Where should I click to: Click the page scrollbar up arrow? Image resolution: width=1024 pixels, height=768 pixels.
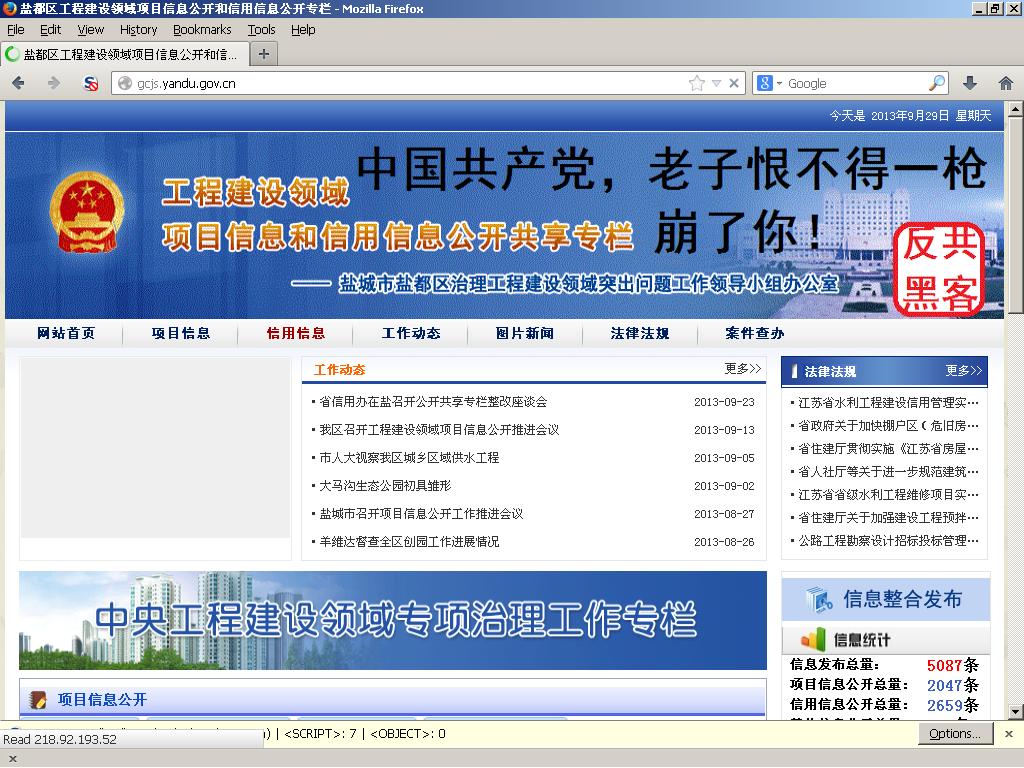pyautogui.click(x=1015, y=108)
